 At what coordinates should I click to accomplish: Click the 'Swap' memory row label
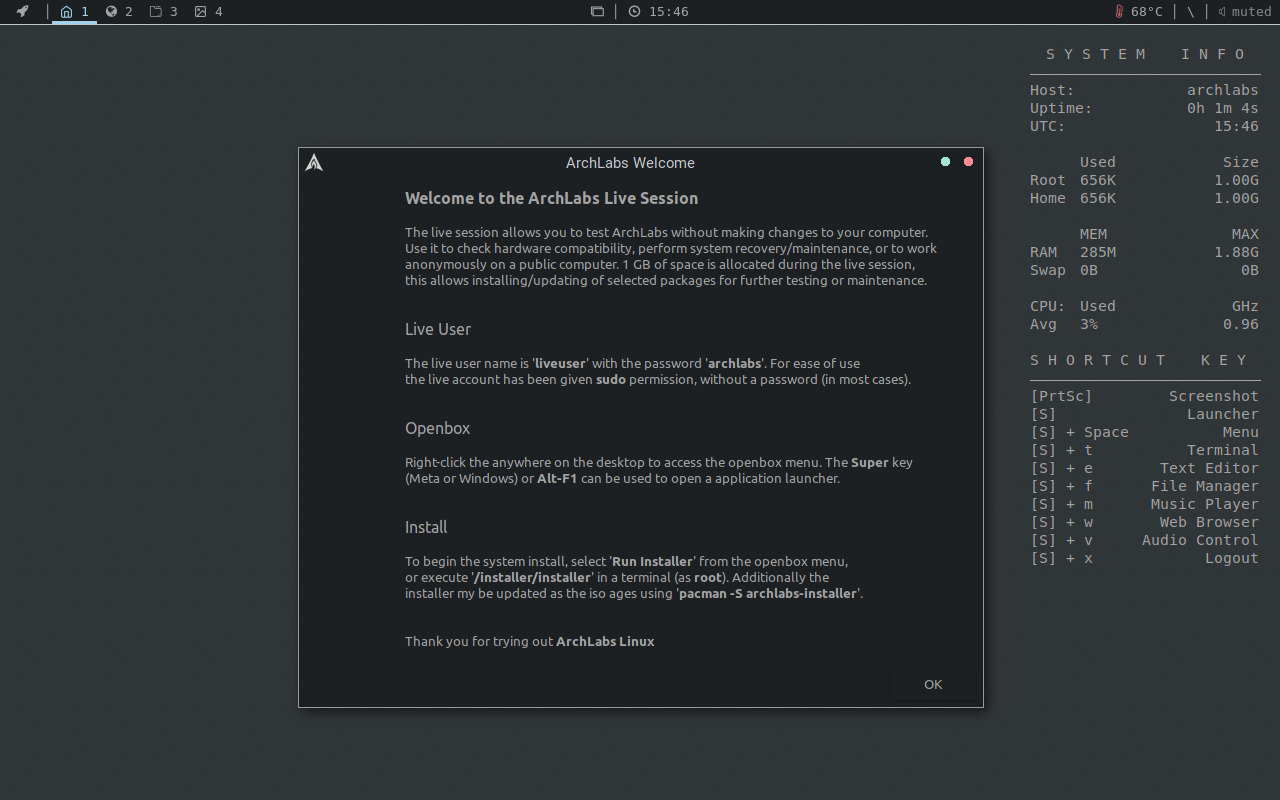click(1048, 270)
